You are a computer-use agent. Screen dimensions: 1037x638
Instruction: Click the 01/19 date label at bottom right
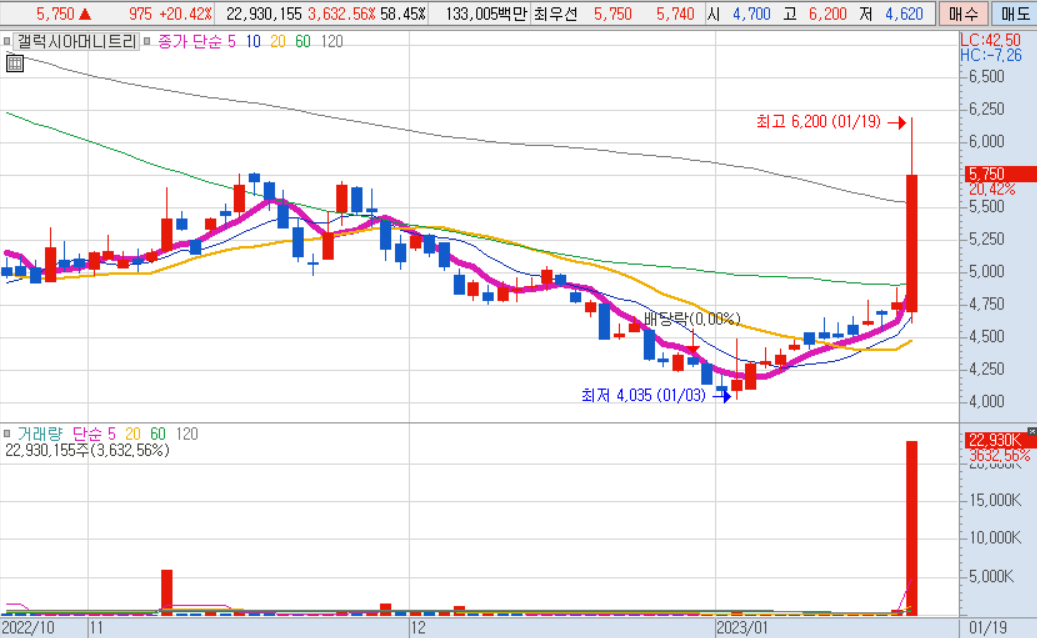[x=987, y=627]
